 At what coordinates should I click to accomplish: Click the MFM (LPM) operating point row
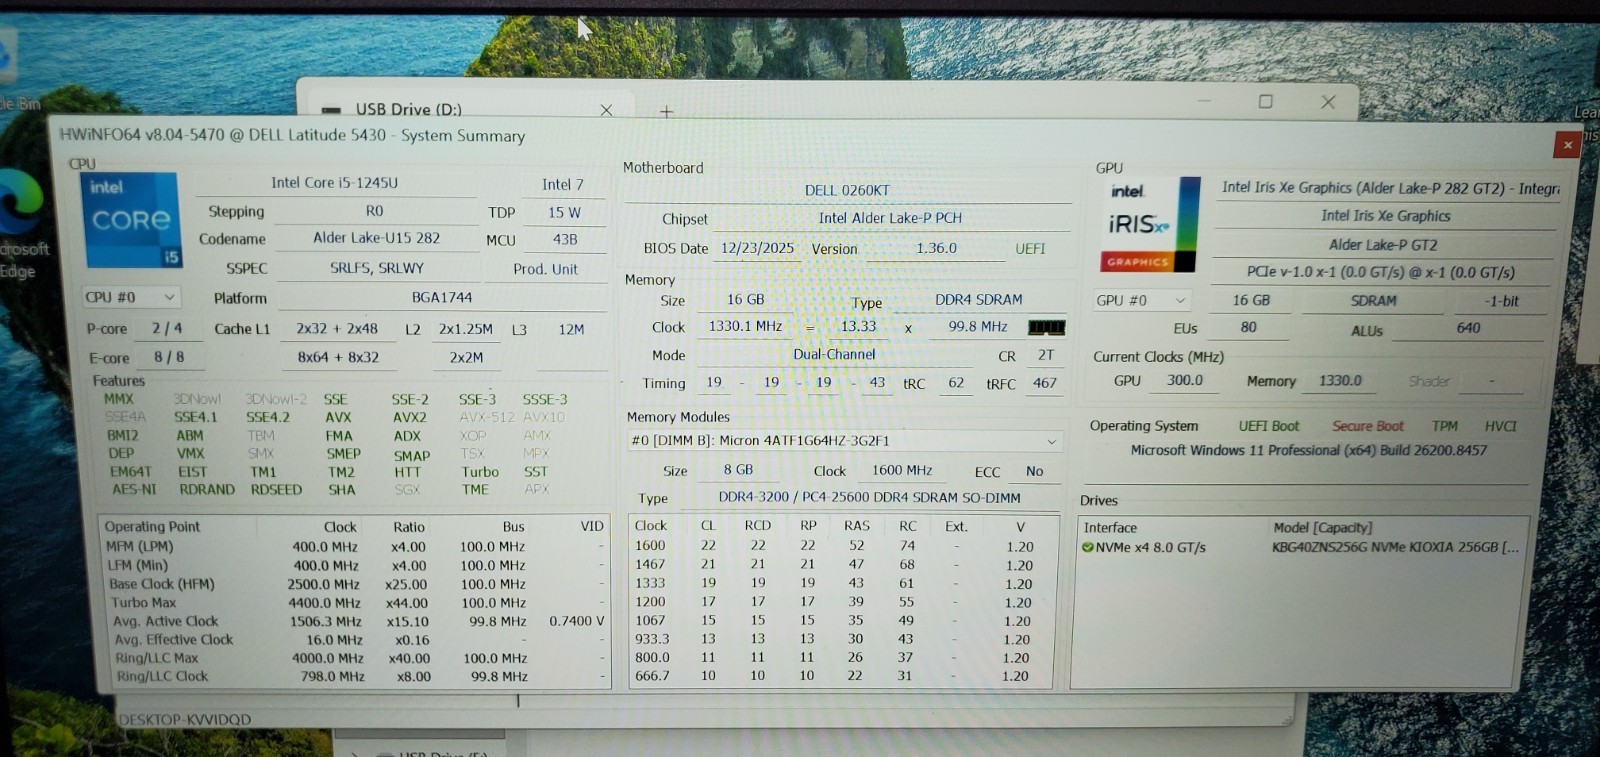click(x=356, y=547)
